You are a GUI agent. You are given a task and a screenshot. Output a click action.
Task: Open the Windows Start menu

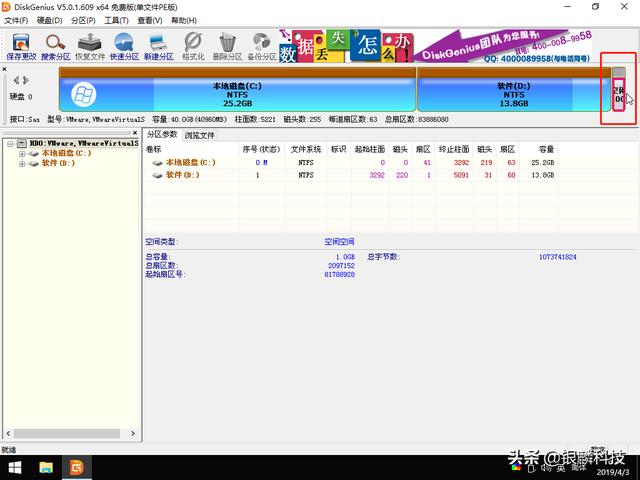[x=15, y=467]
